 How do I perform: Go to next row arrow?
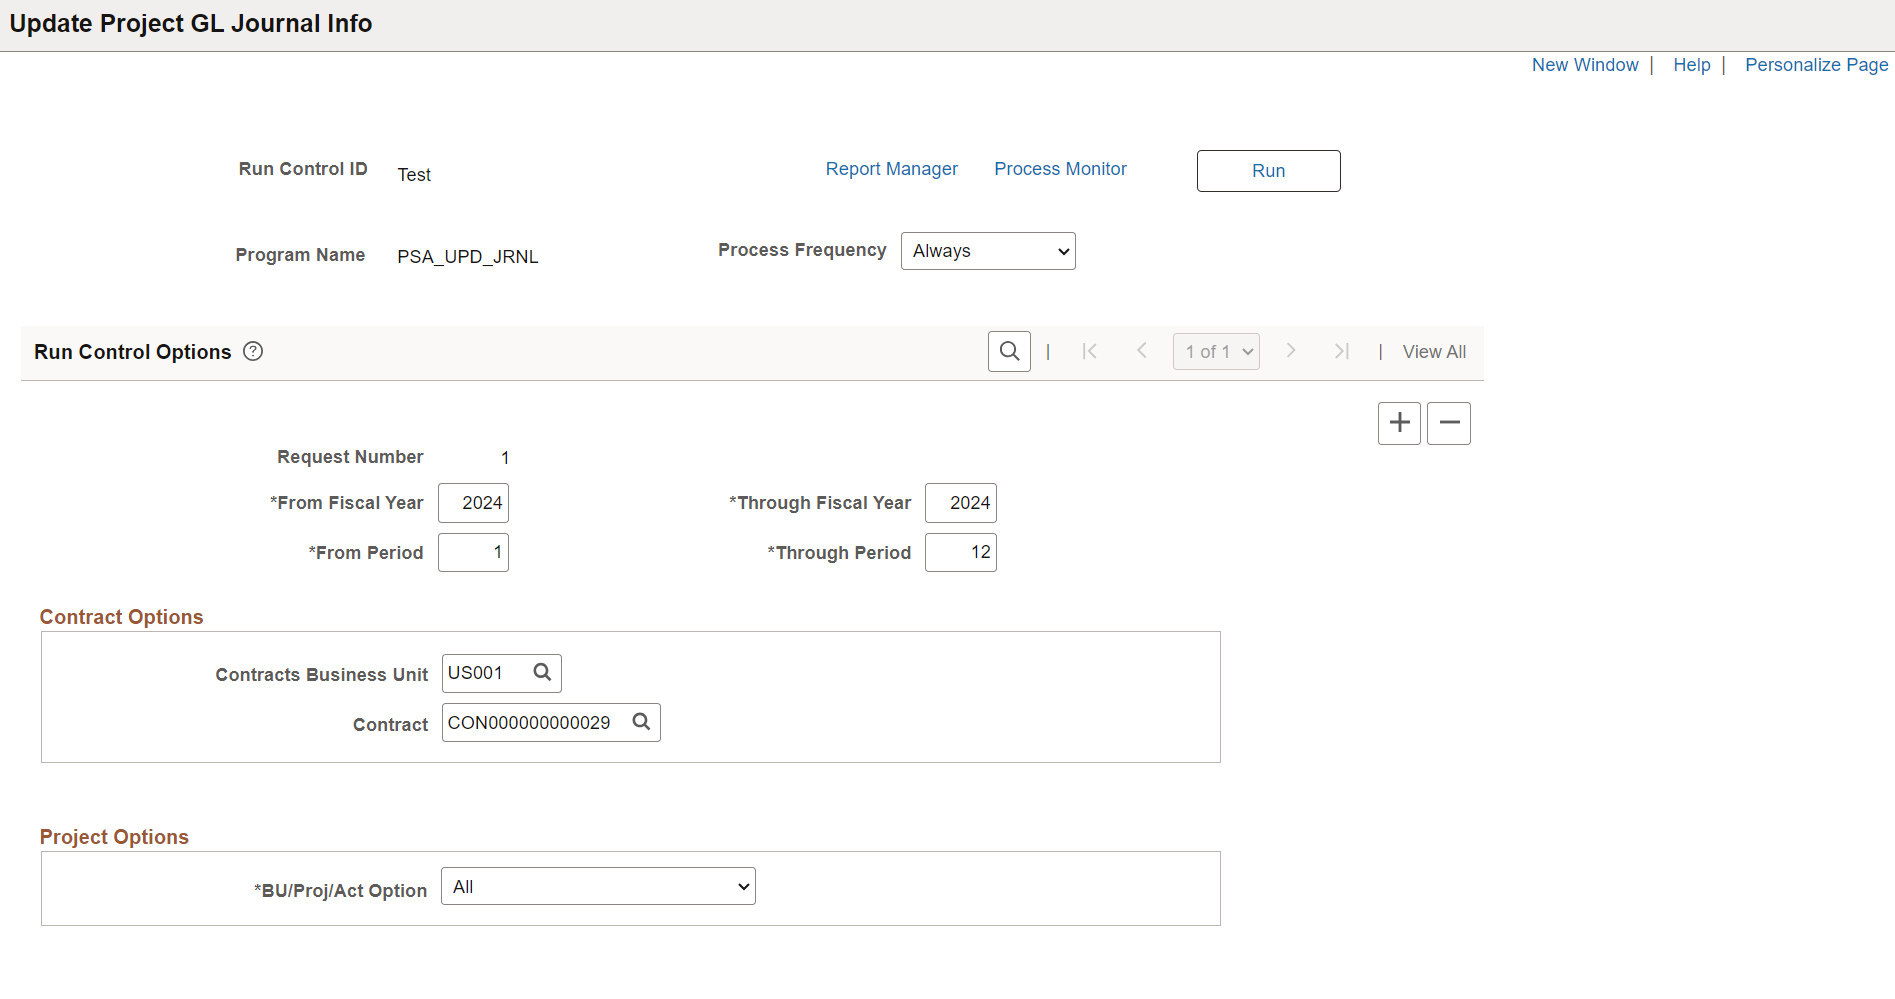tap(1291, 351)
